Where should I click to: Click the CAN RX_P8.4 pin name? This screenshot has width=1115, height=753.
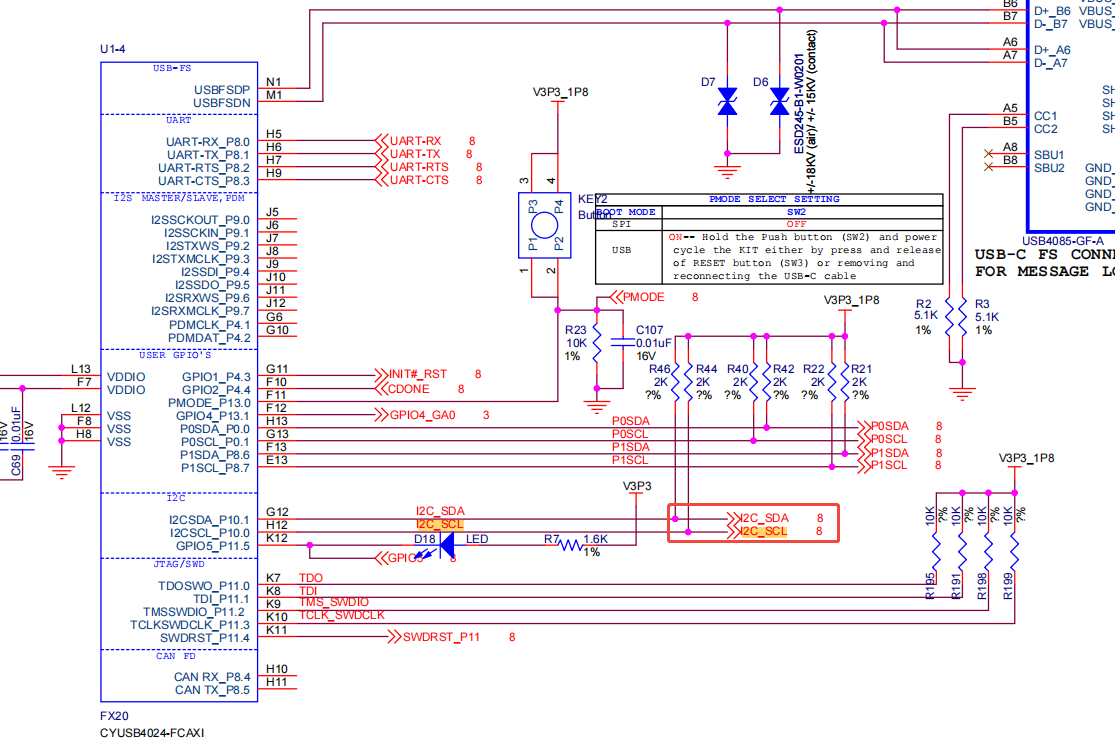(212, 677)
